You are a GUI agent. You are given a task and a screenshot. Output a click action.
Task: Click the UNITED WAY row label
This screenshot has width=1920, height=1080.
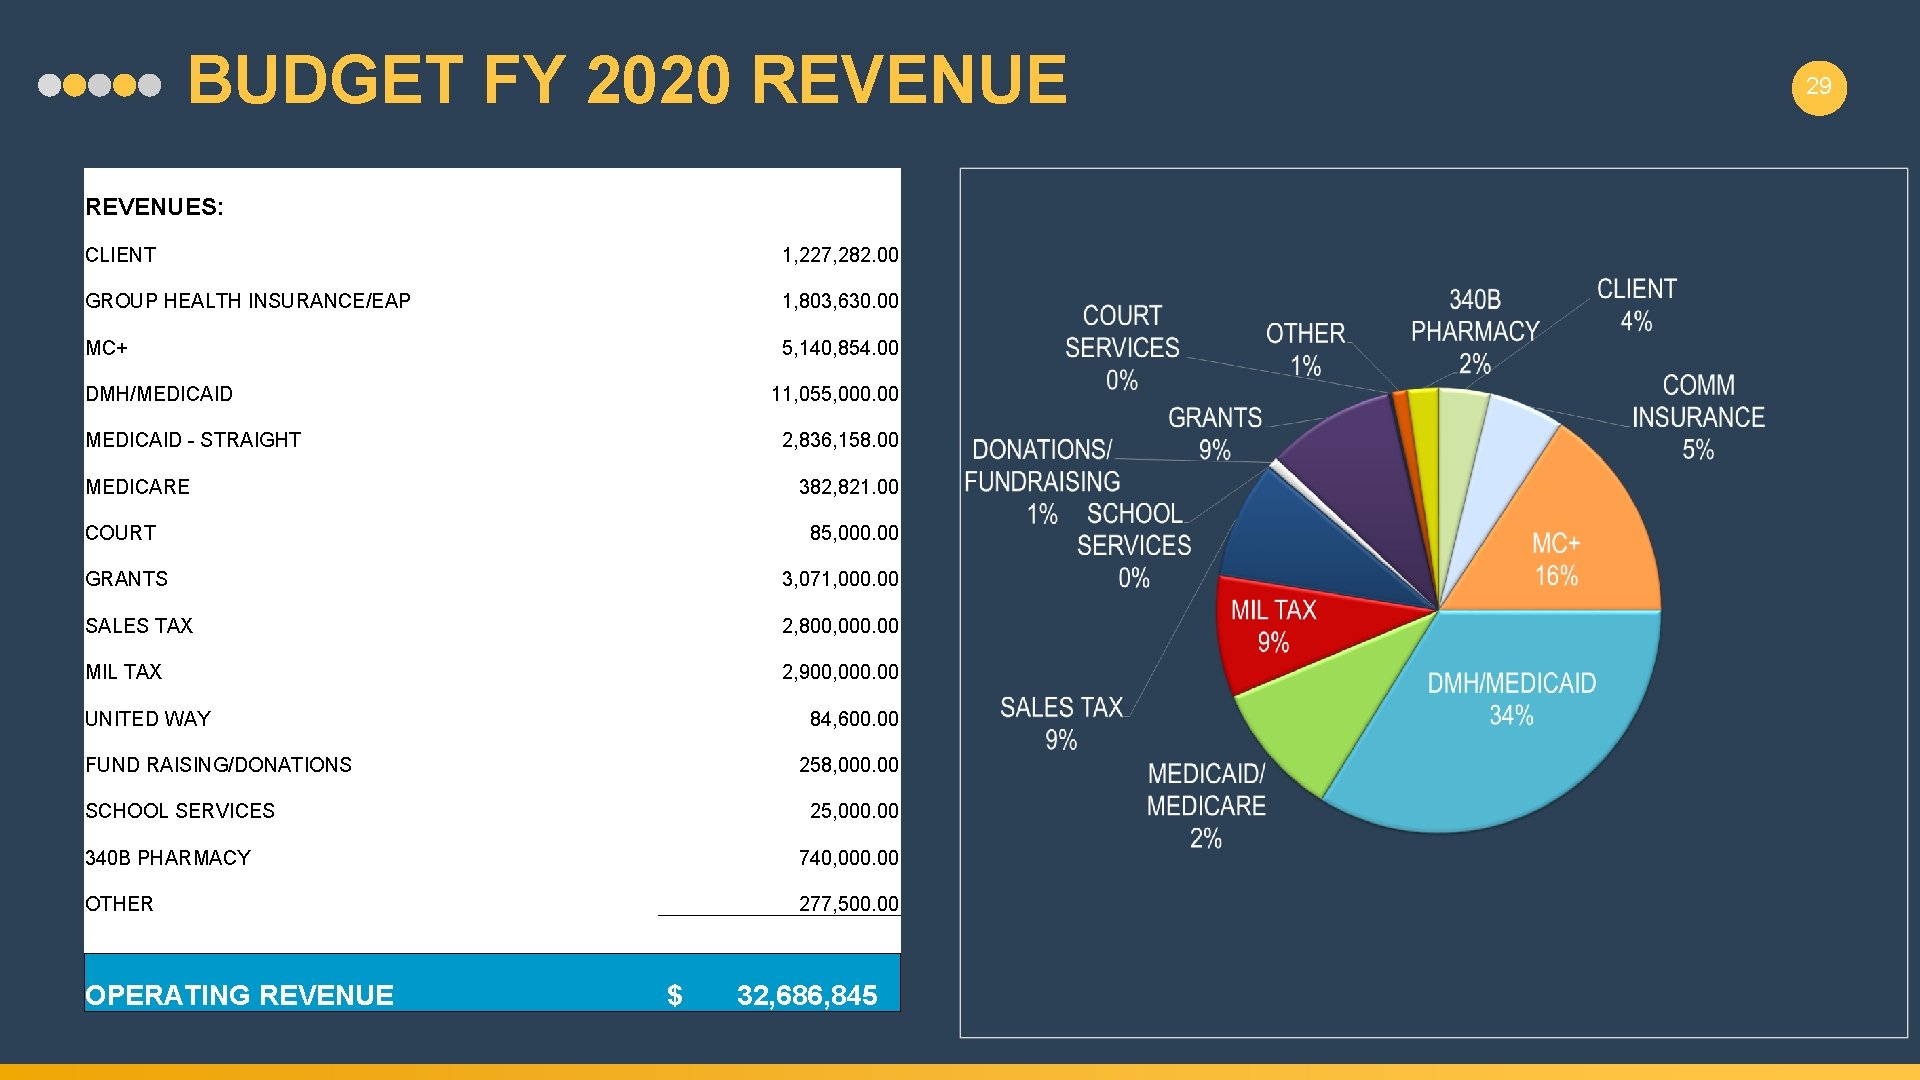coord(148,719)
